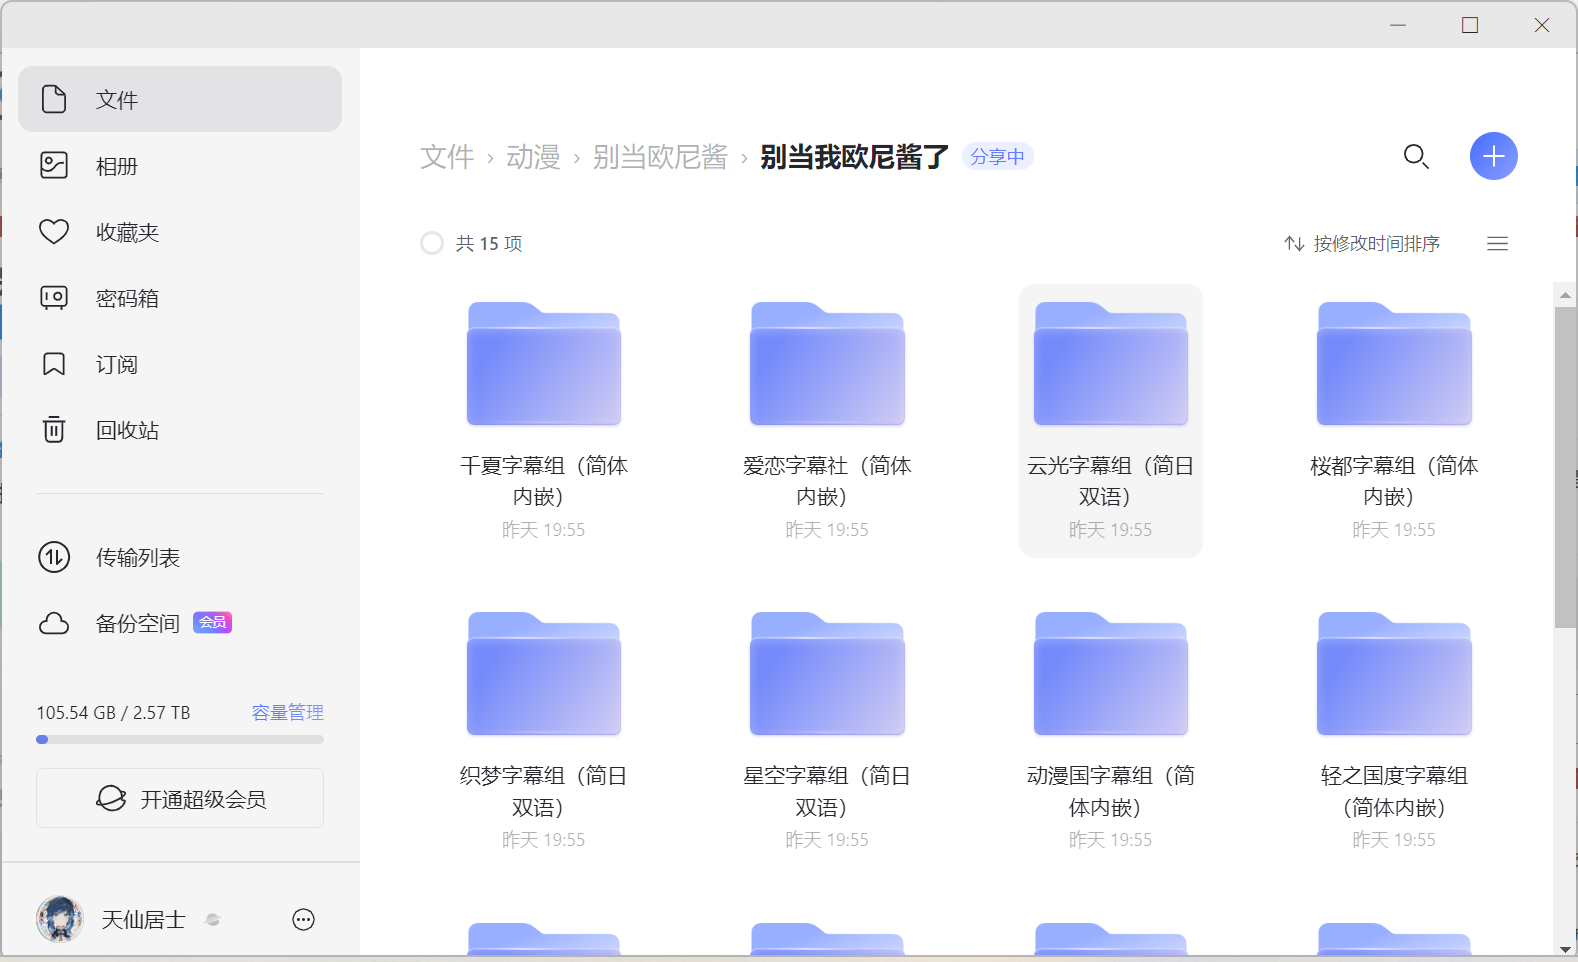Minimize the window
This screenshot has width=1578, height=962.
click(x=1398, y=25)
